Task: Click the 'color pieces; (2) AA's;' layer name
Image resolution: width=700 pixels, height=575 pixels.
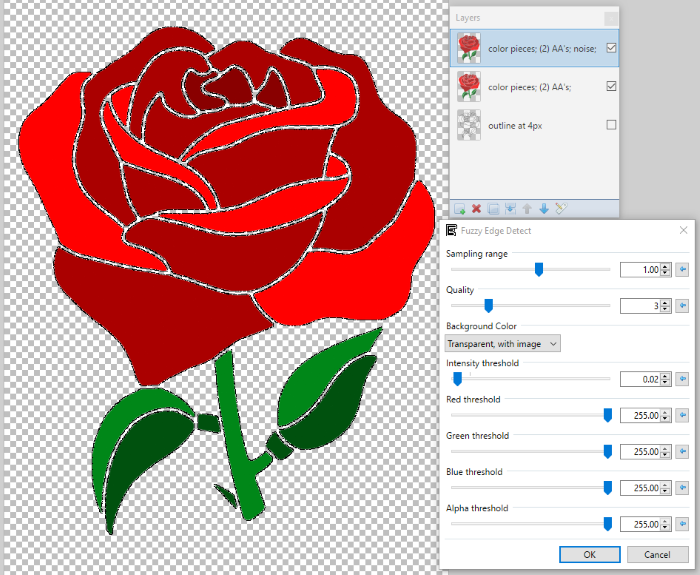Action: (x=529, y=87)
